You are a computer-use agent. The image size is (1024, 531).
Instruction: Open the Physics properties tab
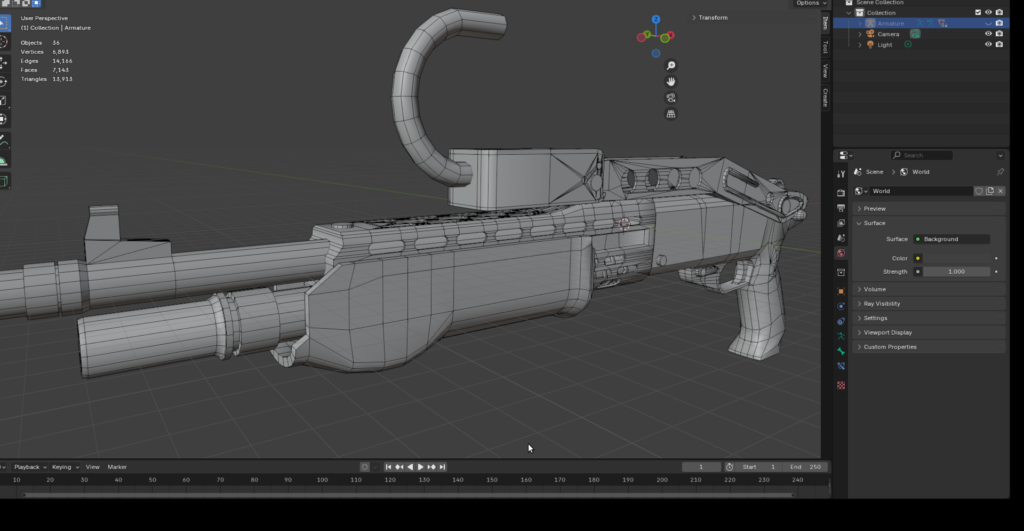click(x=841, y=306)
